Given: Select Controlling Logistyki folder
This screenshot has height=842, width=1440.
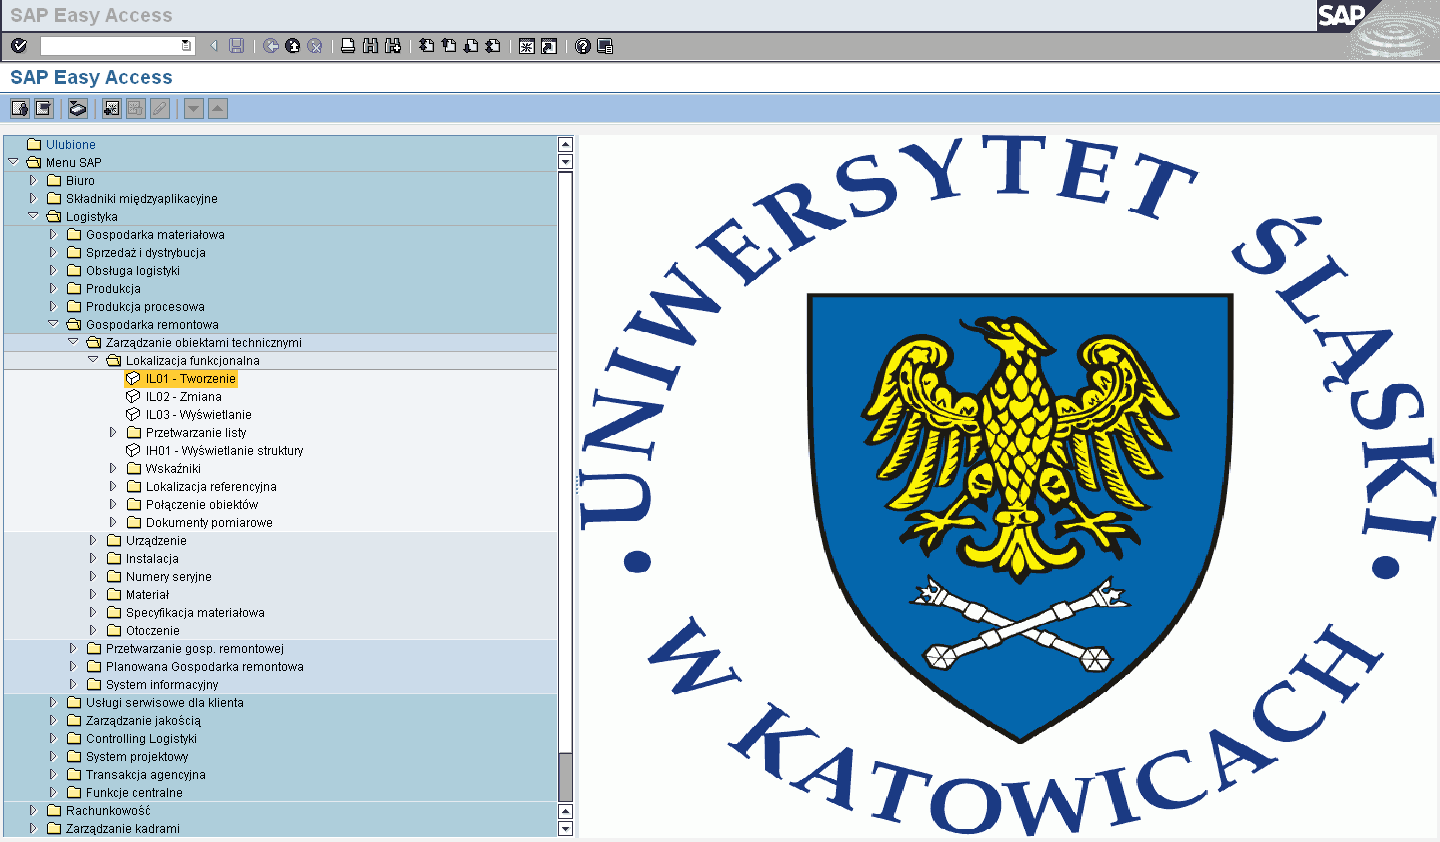Looking at the screenshot, I should coord(141,739).
